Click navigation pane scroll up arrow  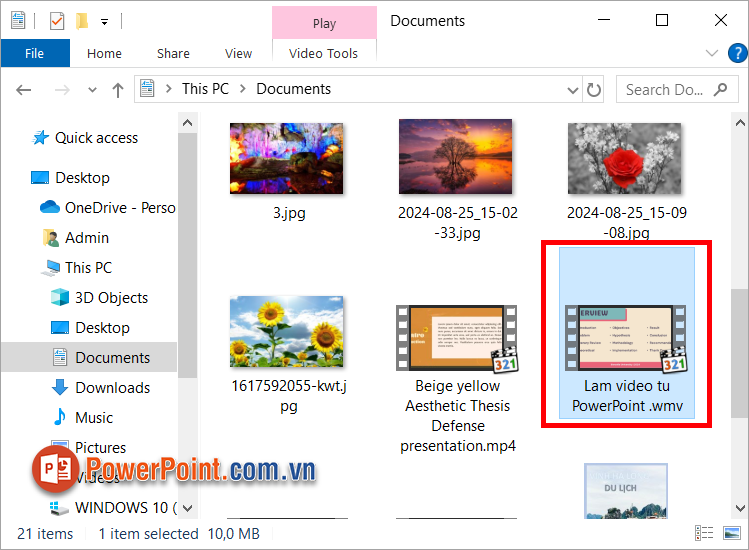coord(188,123)
